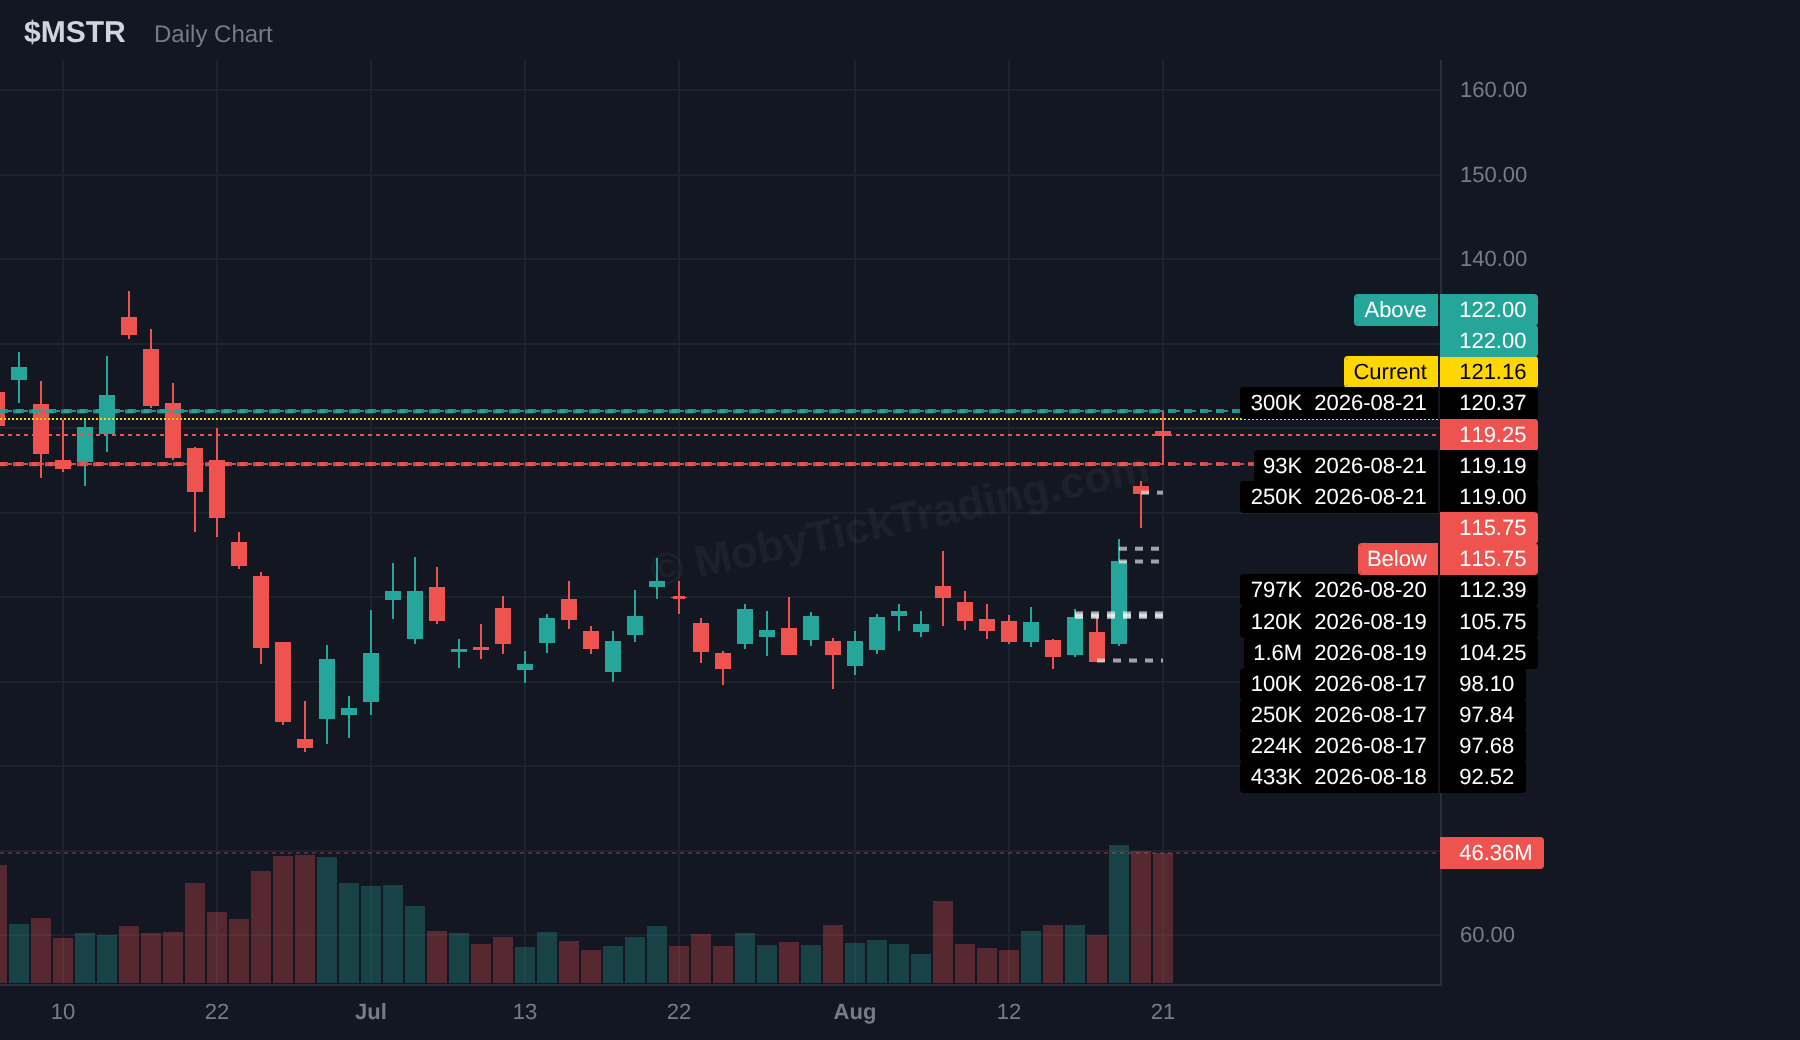Click the 112.39 price value
Viewport: 1800px width, 1040px height.
(x=1489, y=590)
